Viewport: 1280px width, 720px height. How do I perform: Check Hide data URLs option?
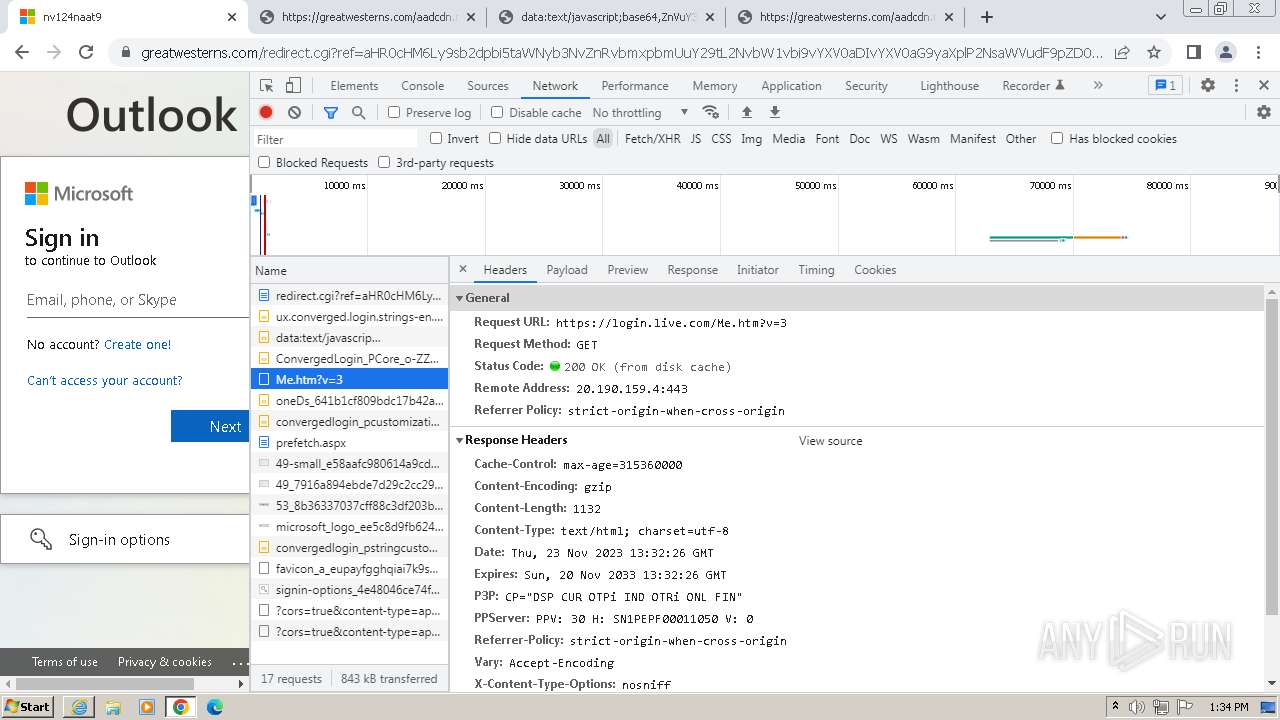click(x=495, y=139)
